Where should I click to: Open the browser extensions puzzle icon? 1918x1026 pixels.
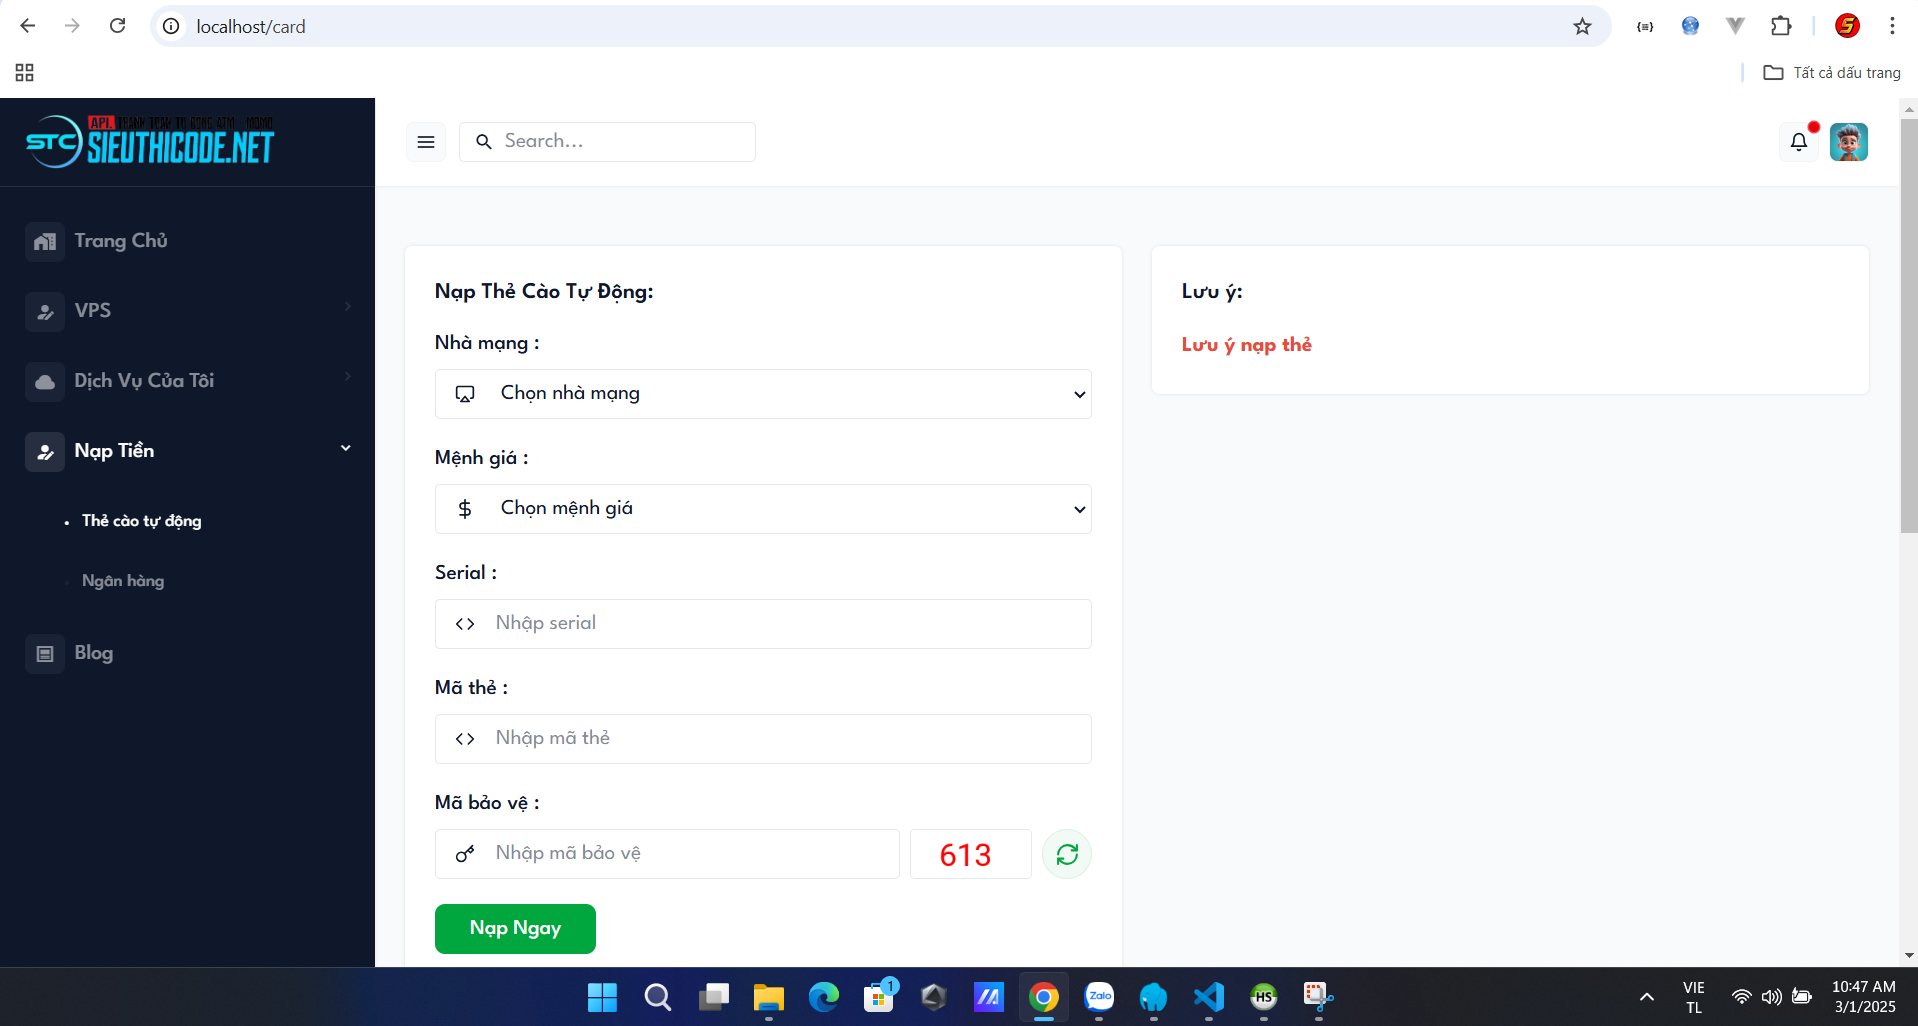click(1781, 26)
